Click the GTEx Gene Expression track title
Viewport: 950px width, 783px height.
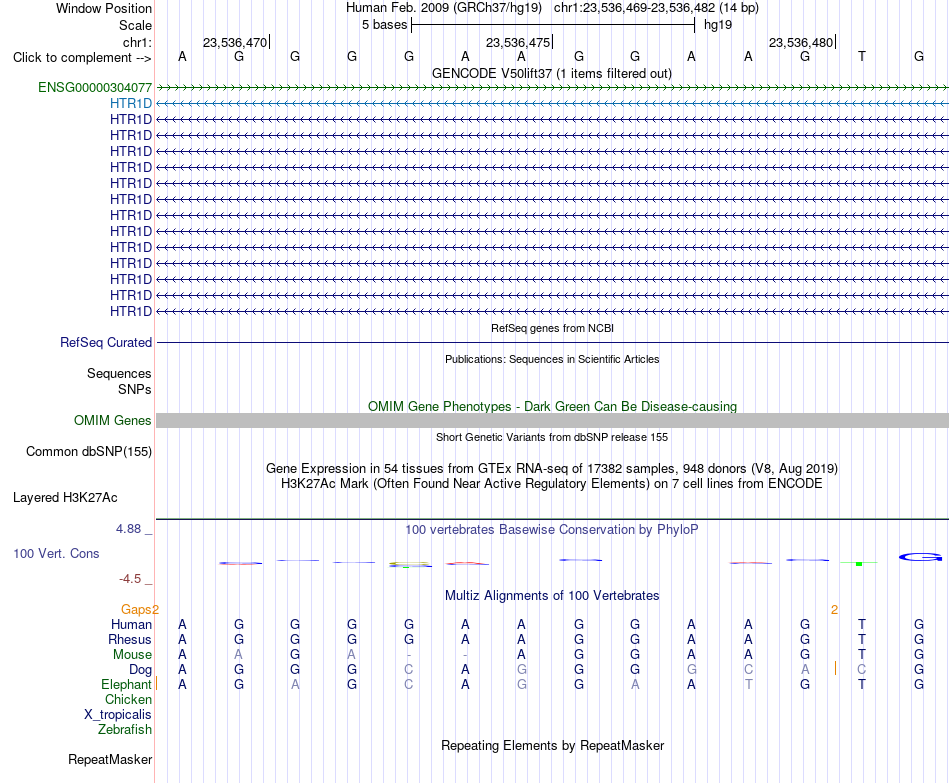click(552, 468)
